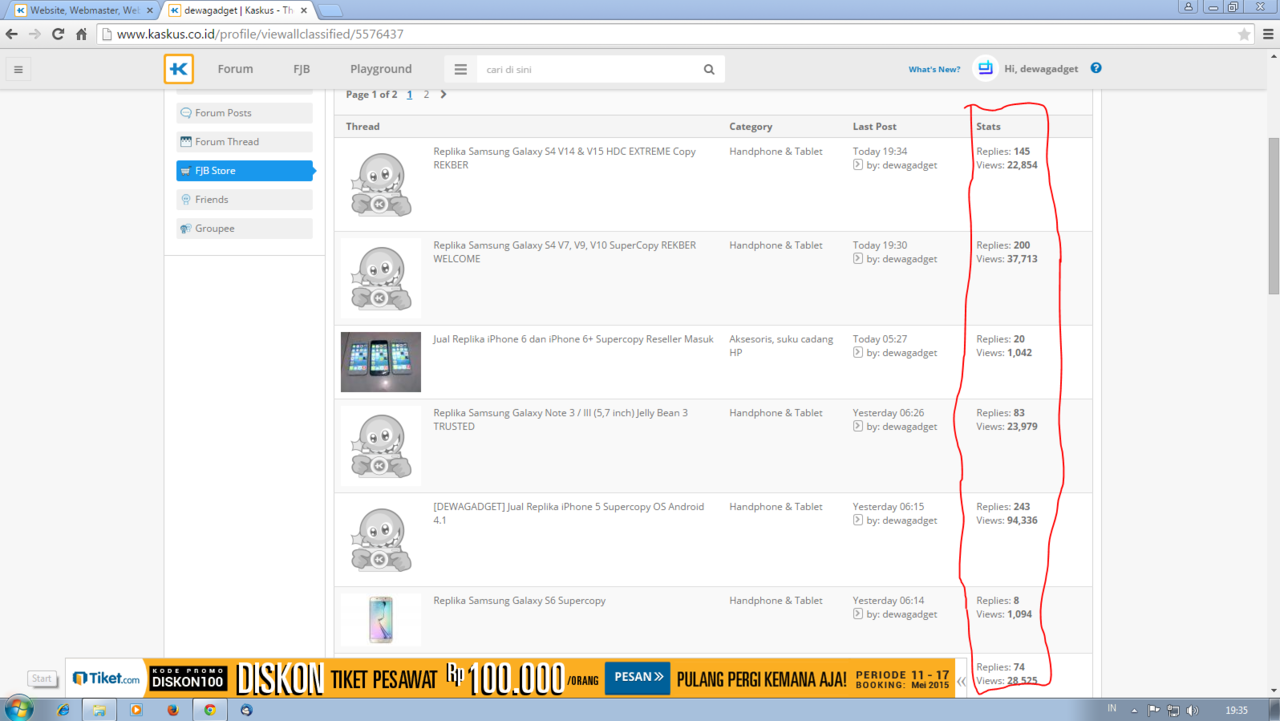This screenshot has height=721, width=1280.
Task: Open FJB menu in navbar
Action: coord(301,69)
